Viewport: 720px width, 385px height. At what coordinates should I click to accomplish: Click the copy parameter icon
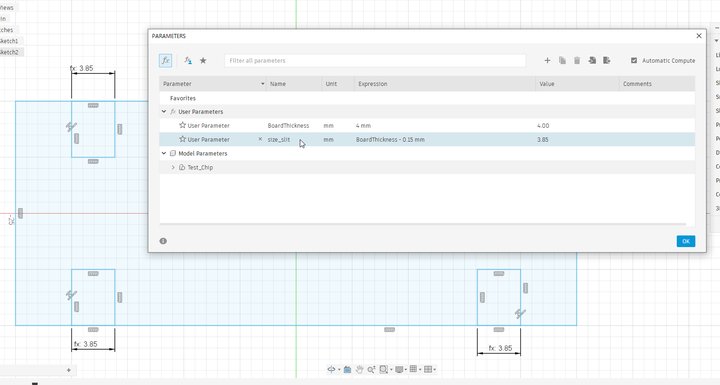point(562,60)
